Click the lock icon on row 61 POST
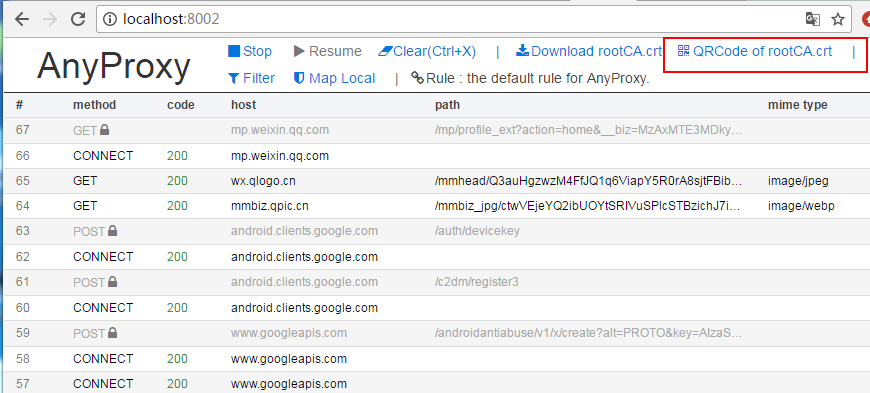Image resolution: width=870 pixels, height=393 pixels. [112, 282]
